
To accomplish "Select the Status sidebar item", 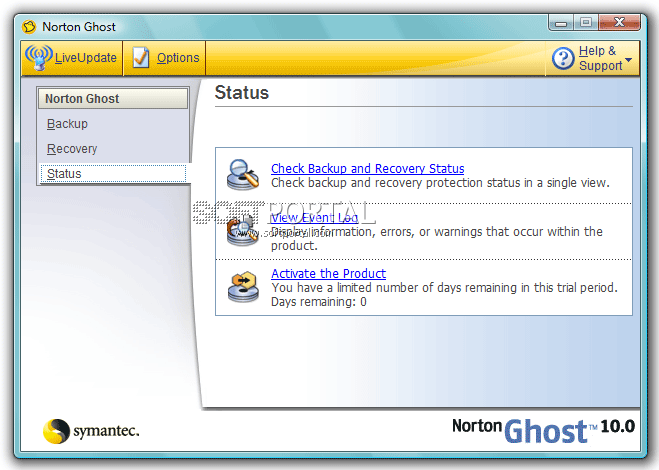I will 113,174.
